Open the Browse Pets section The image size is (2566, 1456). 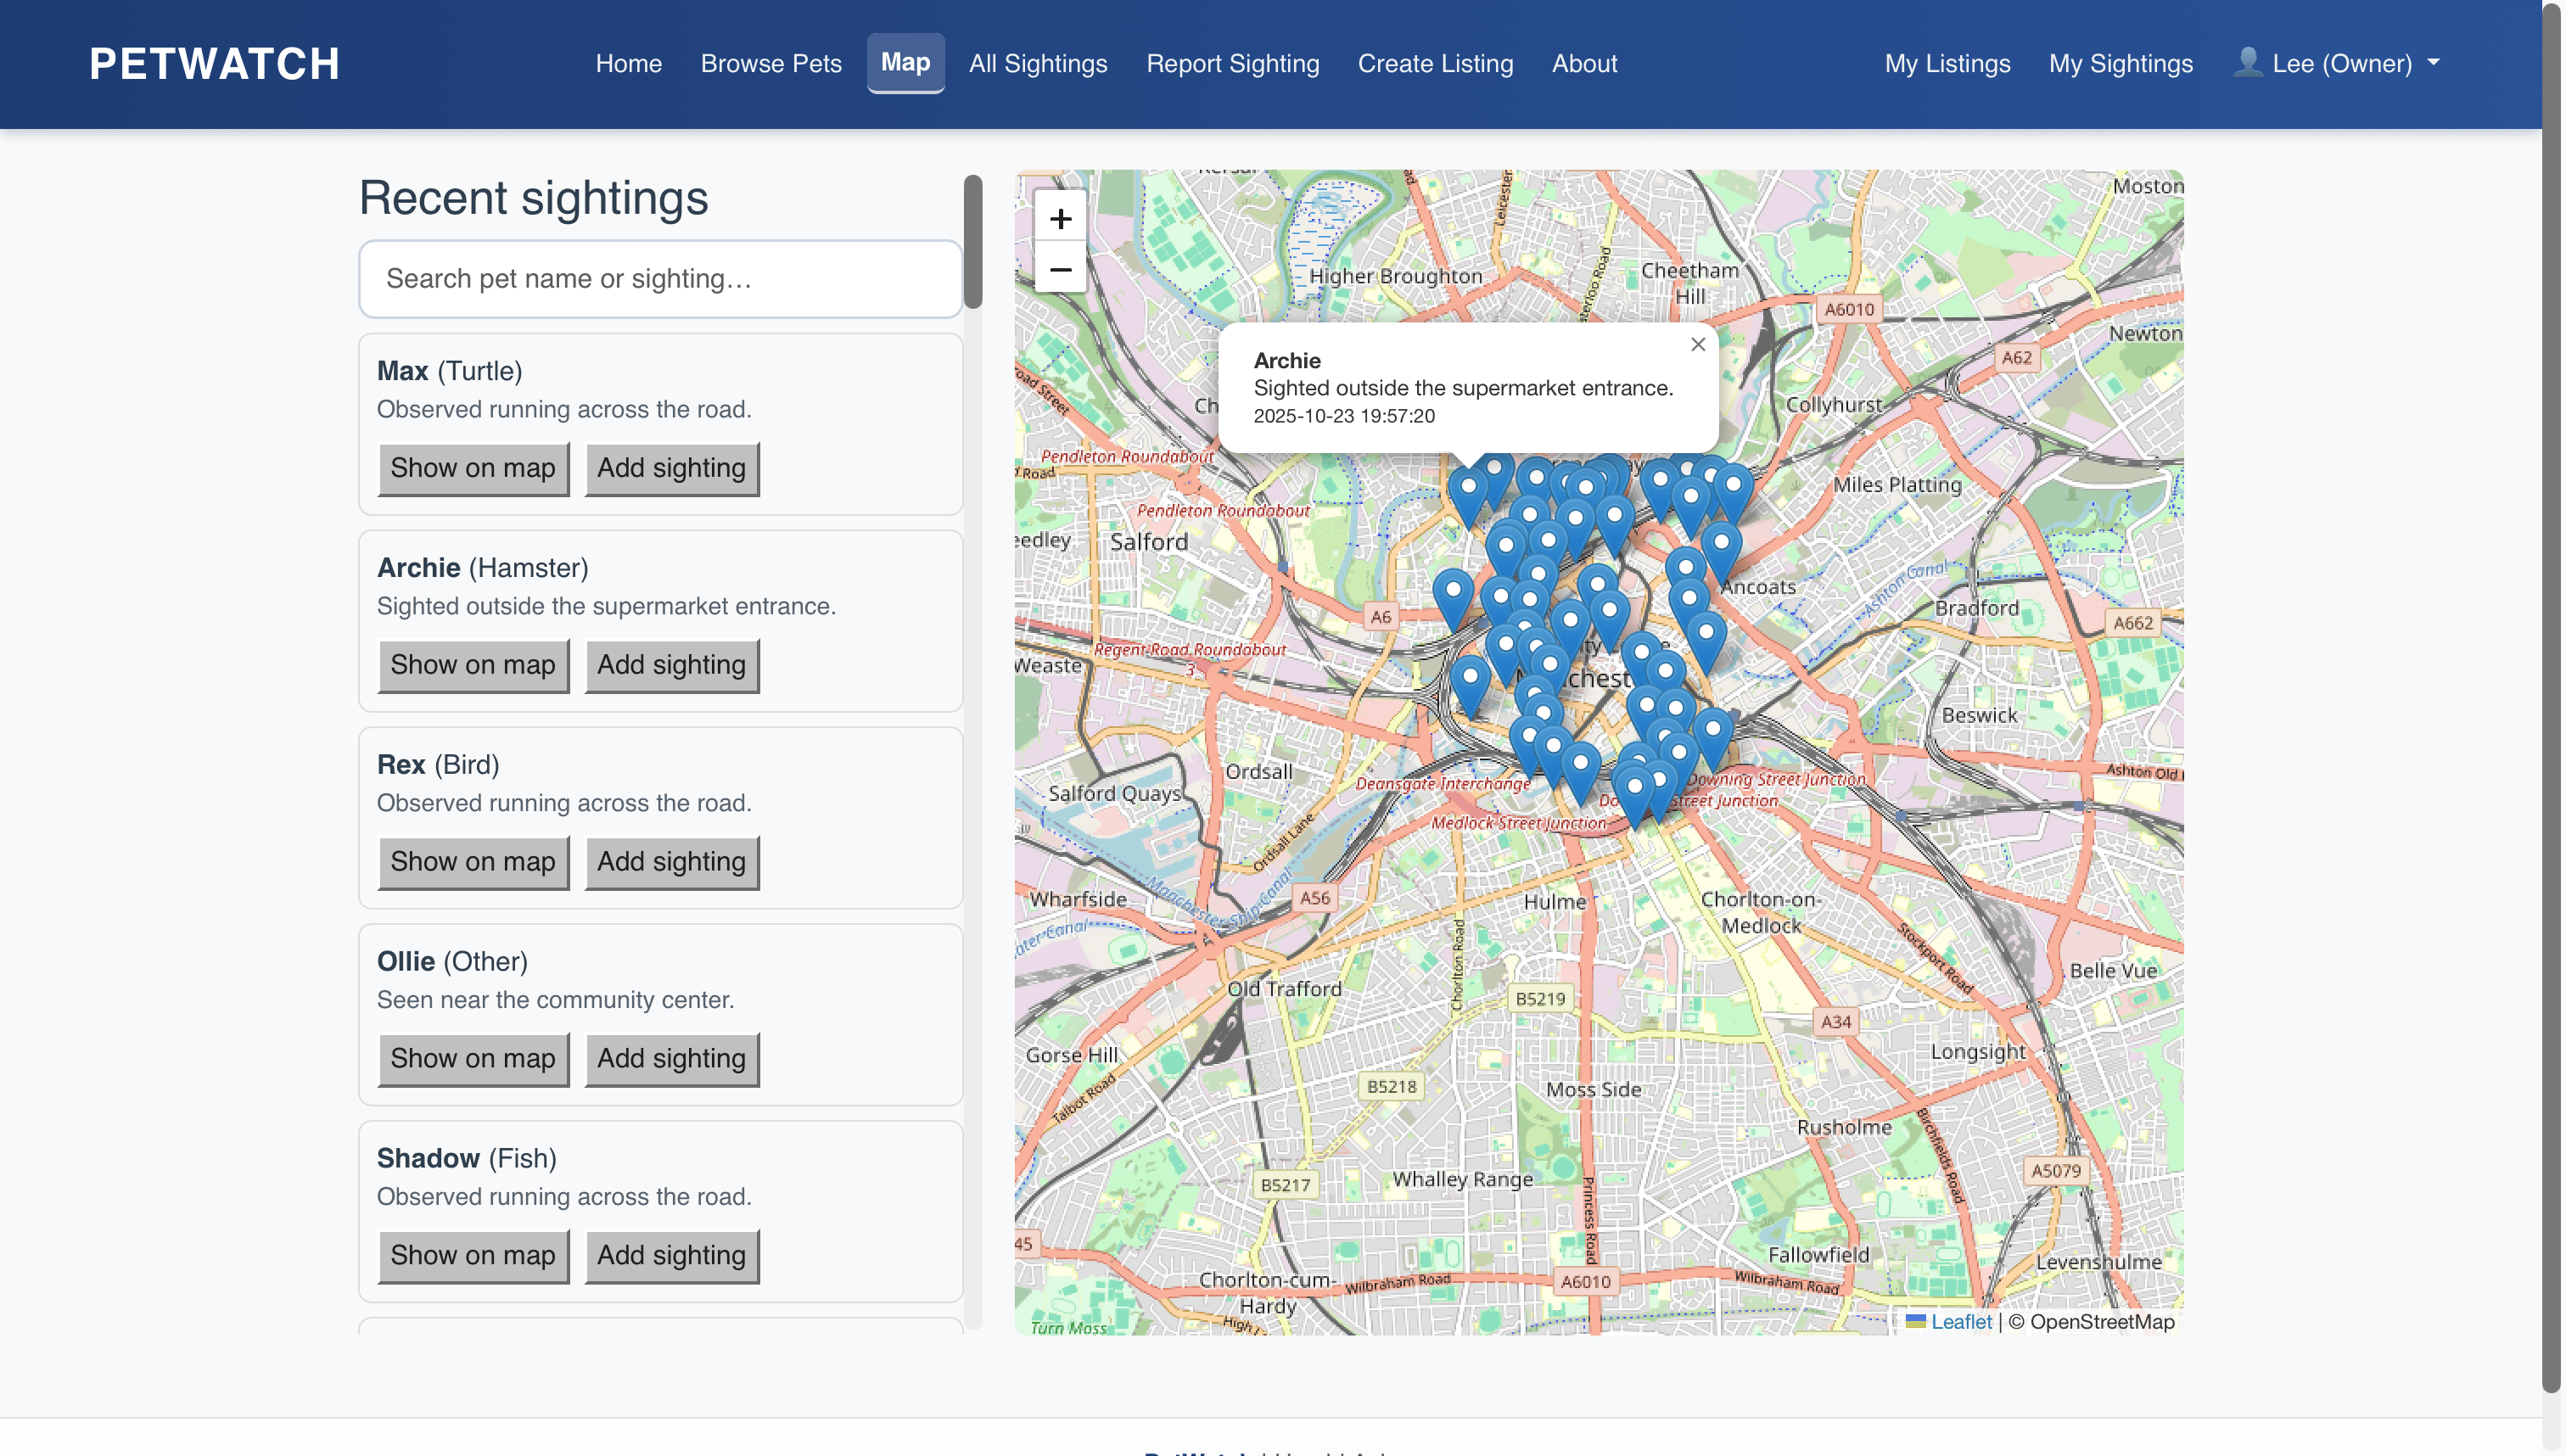pos(771,63)
